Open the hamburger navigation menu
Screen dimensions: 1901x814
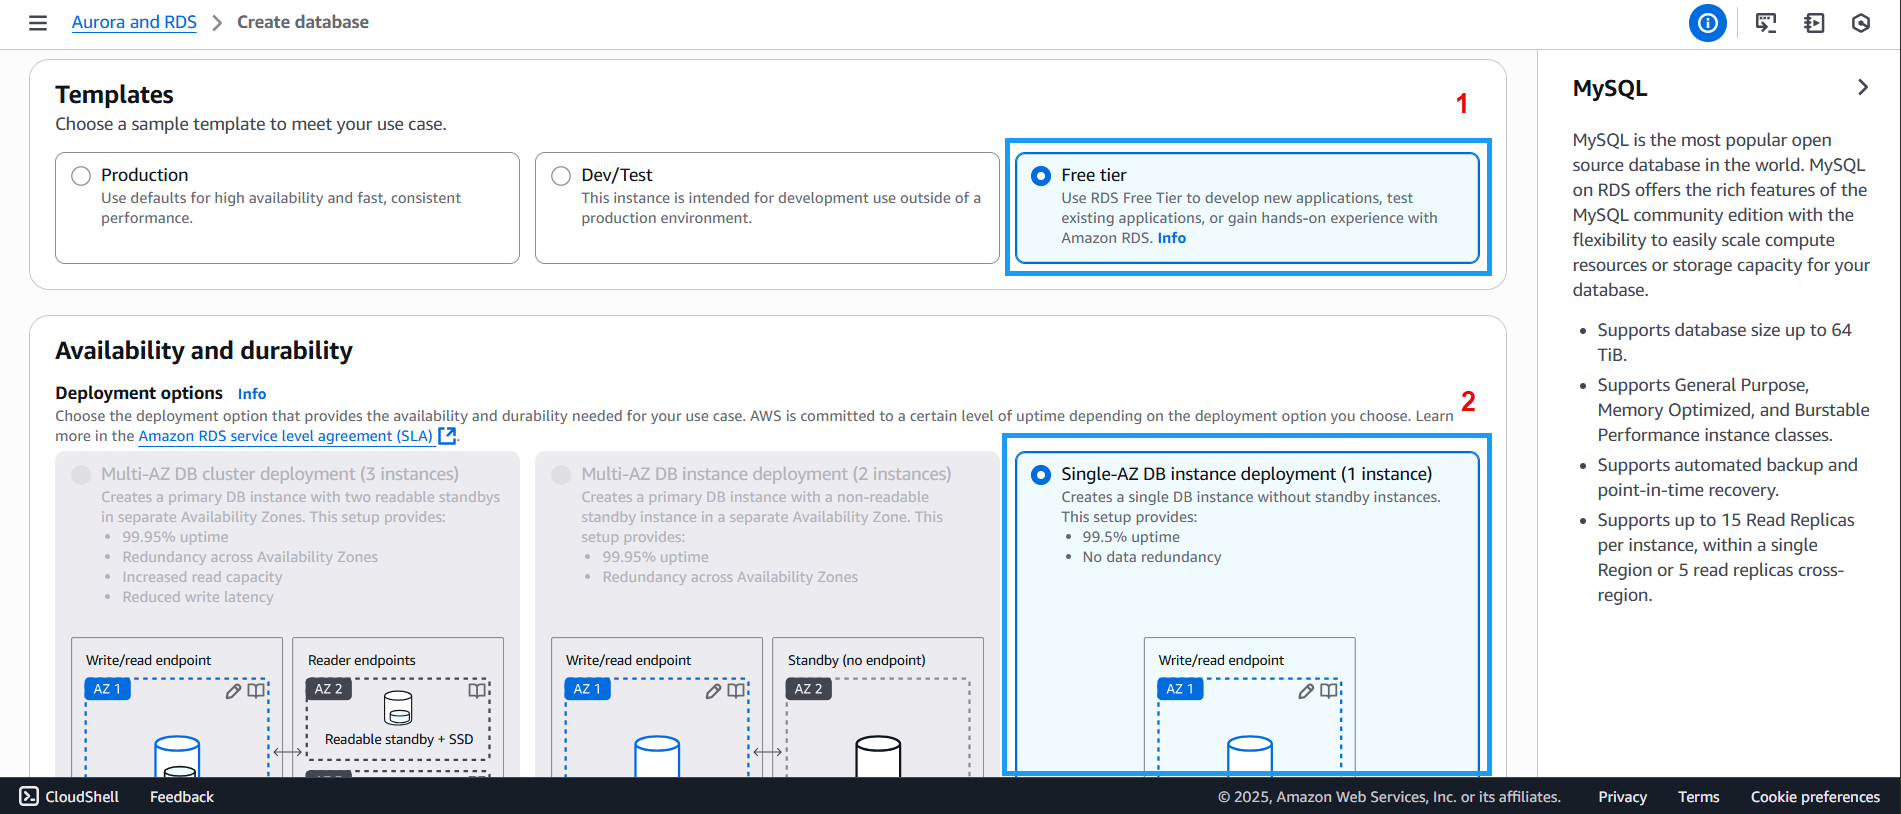(38, 22)
